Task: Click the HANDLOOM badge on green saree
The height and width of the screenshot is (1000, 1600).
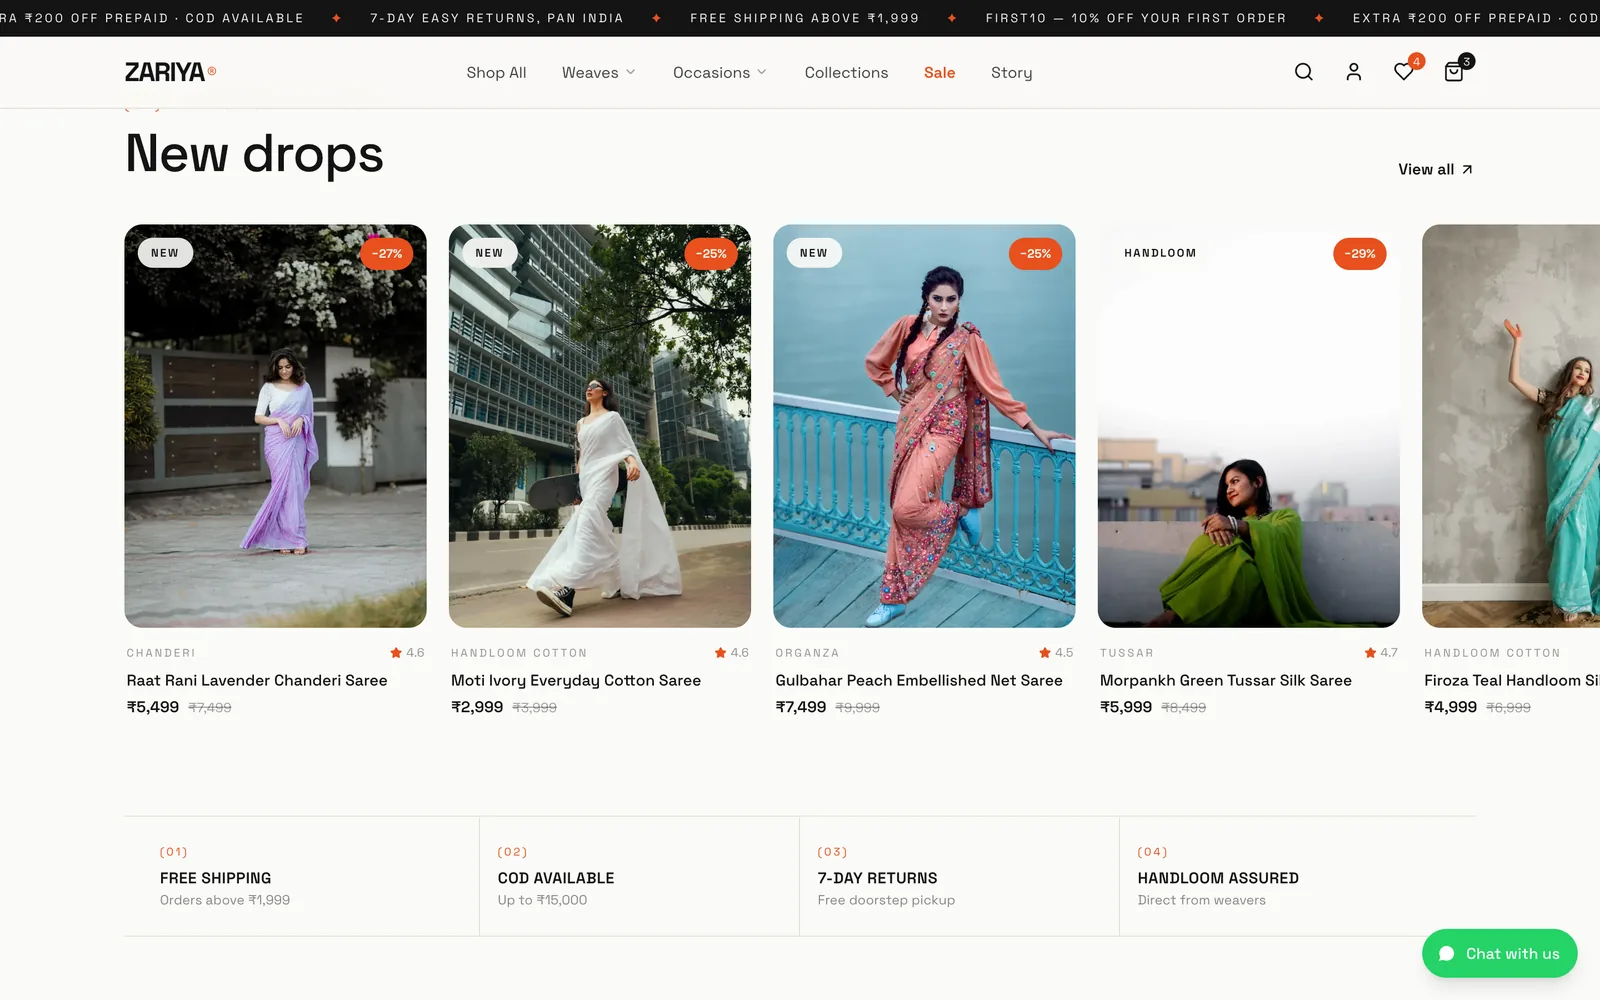Action: (1160, 253)
